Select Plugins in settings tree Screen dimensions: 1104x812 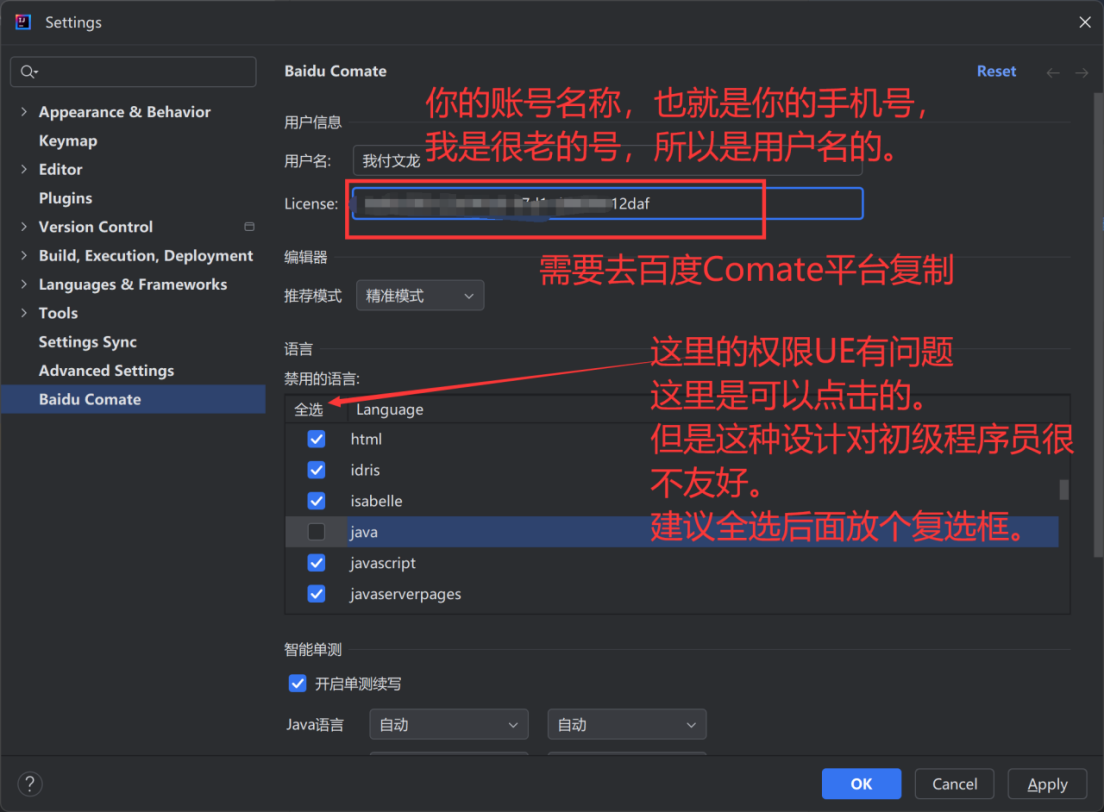65,198
